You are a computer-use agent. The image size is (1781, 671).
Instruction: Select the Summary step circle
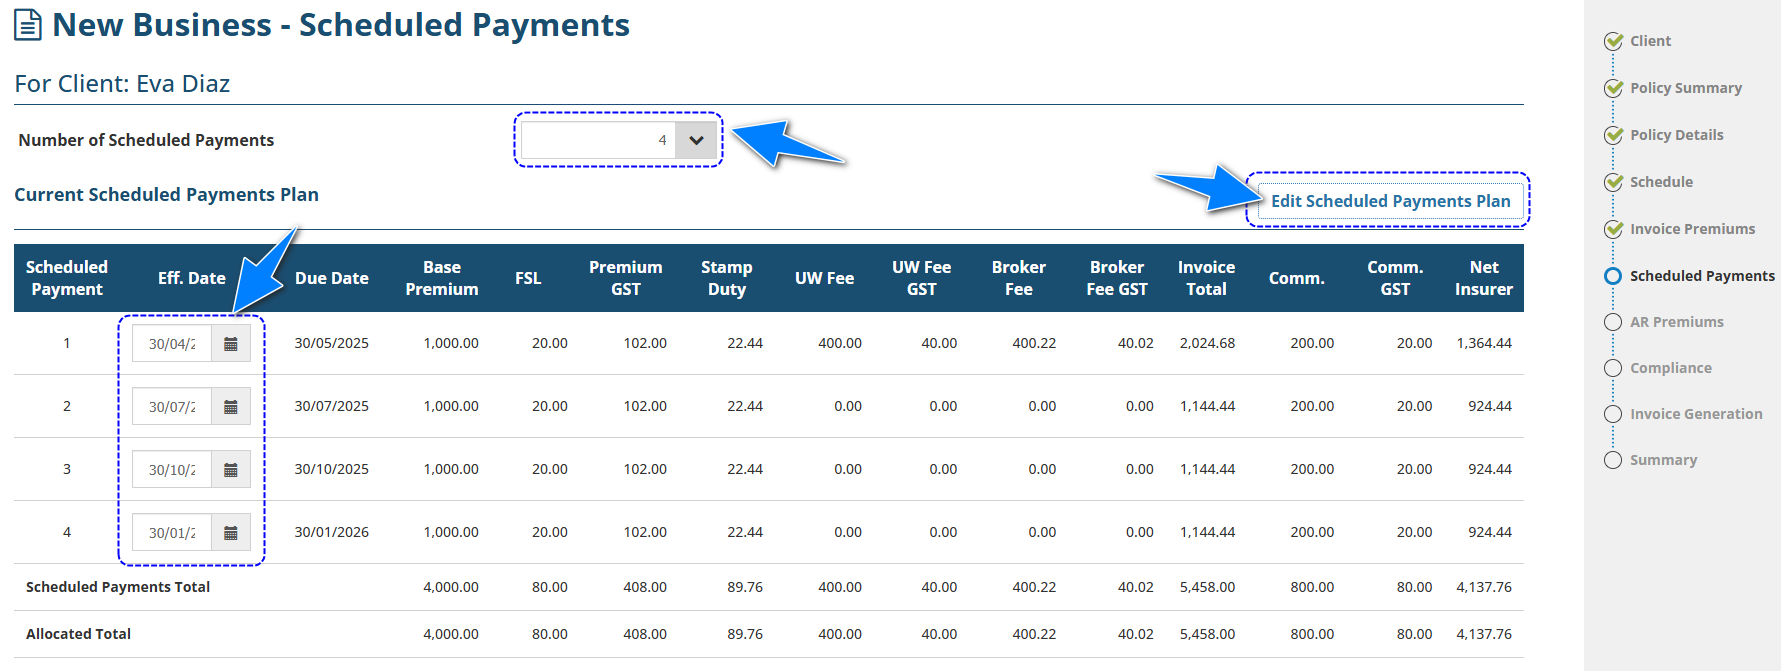click(1613, 460)
